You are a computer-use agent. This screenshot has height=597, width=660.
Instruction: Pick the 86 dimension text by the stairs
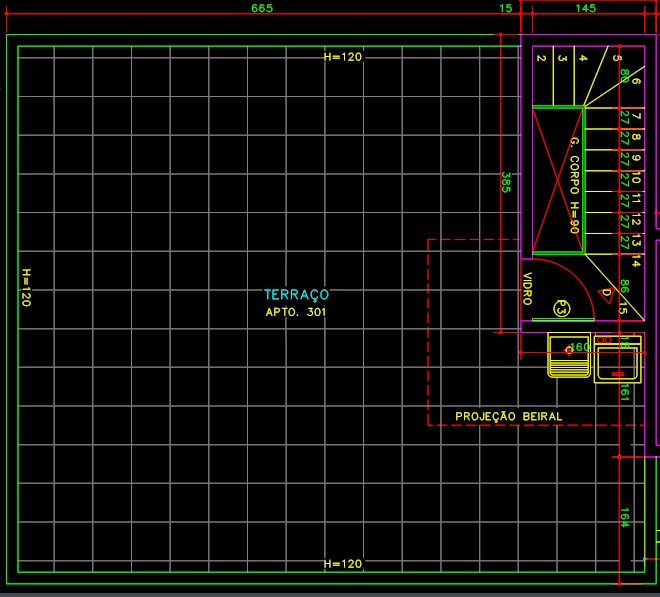pyautogui.click(x=625, y=286)
